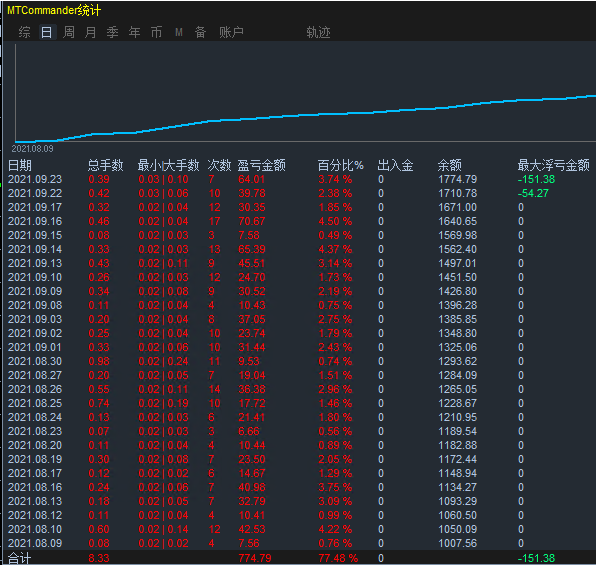Image resolution: width=596 pixels, height=565 pixels.
Task: Click the 2021.08.09 chart date marker
Action: [x=32, y=149]
